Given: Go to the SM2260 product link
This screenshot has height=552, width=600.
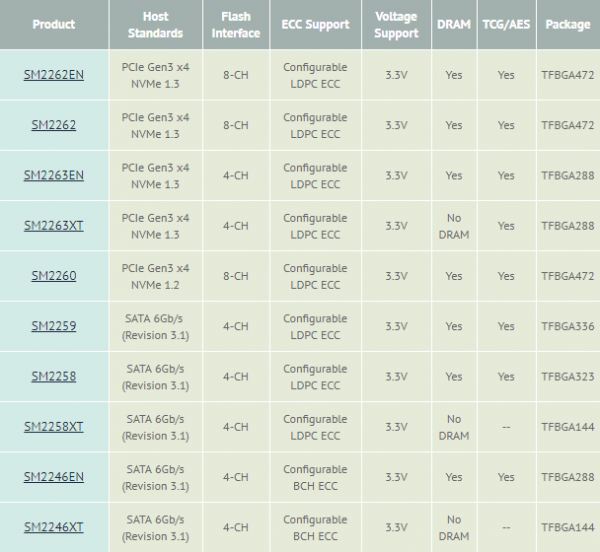Looking at the screenshot, I should [x=54, y=276].
